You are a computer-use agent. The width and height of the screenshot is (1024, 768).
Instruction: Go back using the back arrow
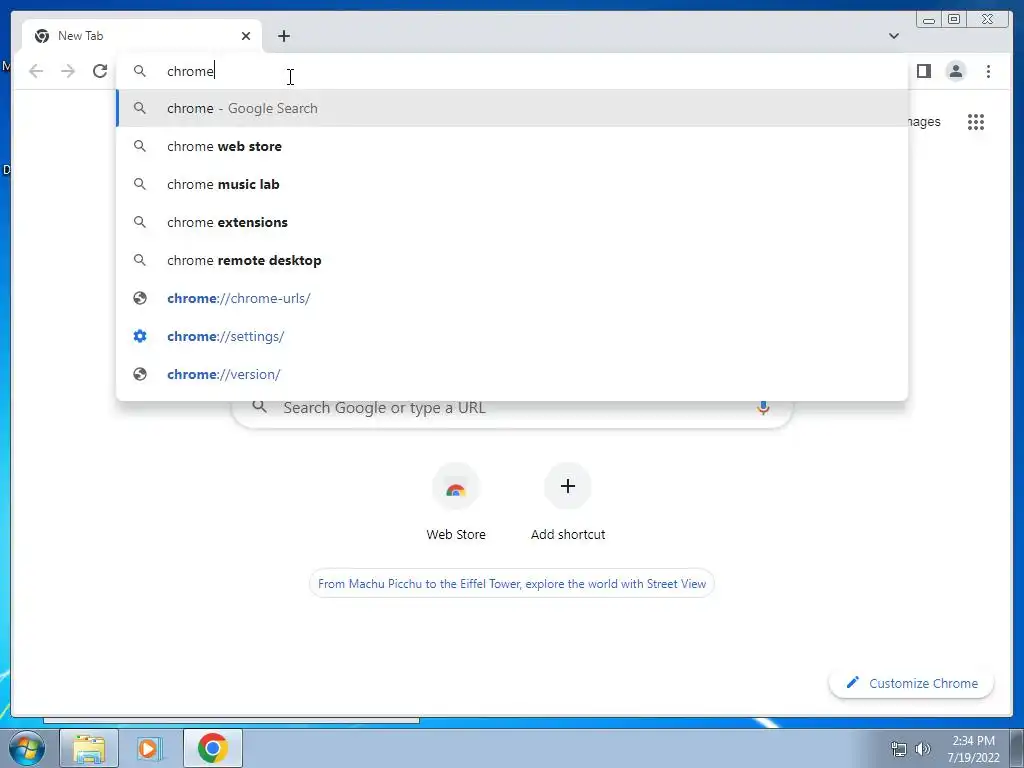(36, 71)
